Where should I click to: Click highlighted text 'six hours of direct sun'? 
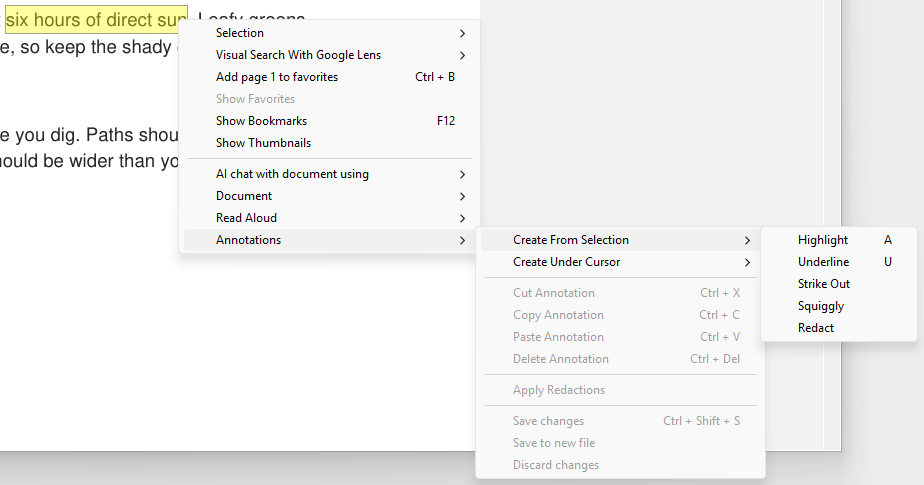96,19
